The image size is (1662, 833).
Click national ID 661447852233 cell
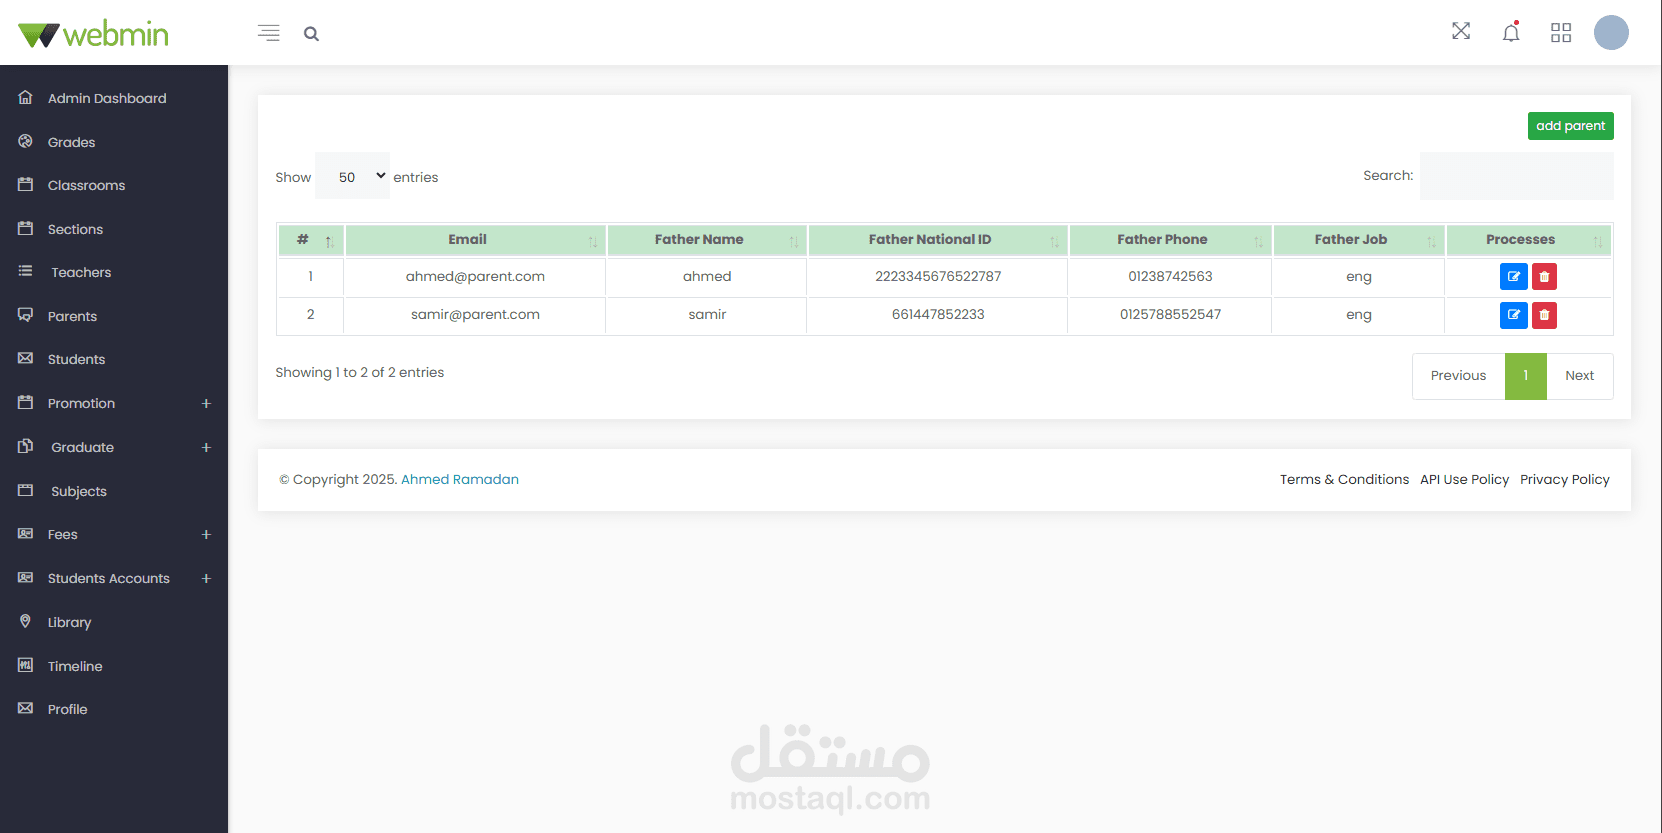pyautogui.click(x=937, y=315)
